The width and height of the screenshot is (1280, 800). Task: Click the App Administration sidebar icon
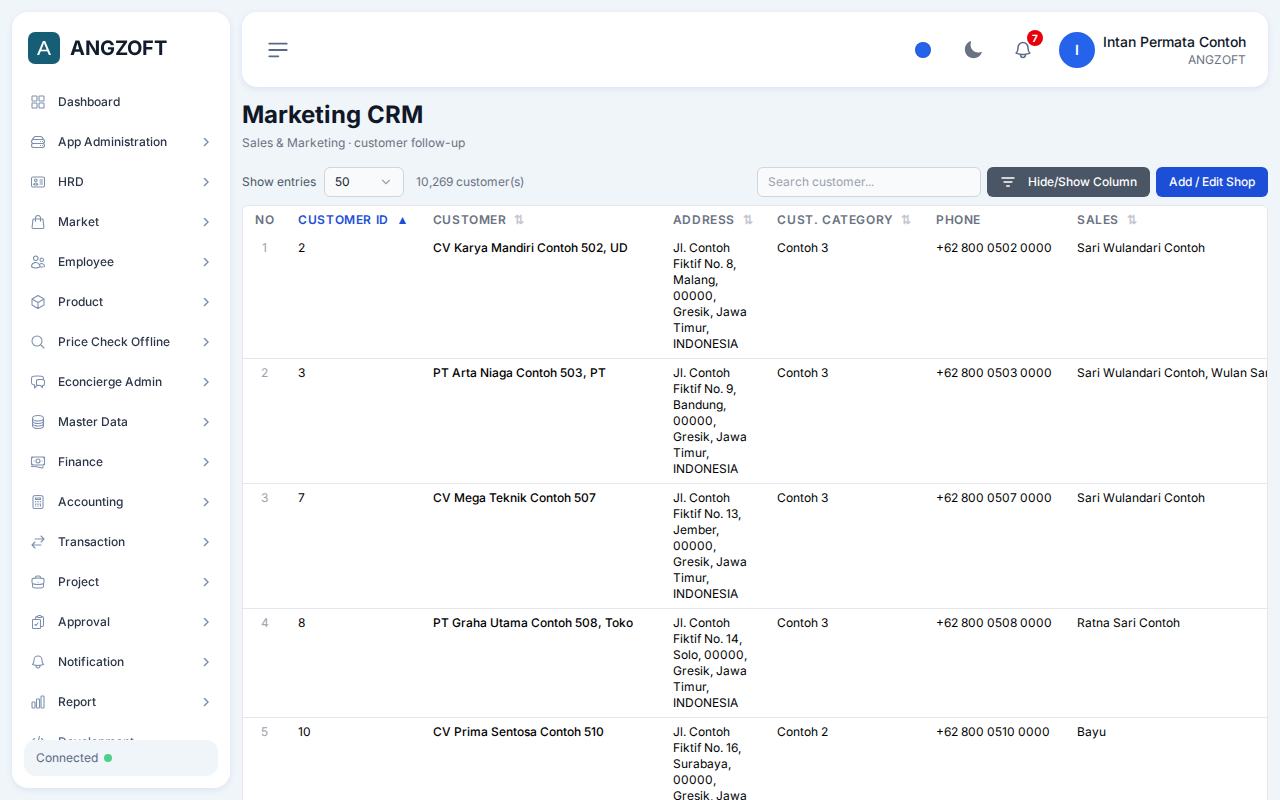(38, 142)
